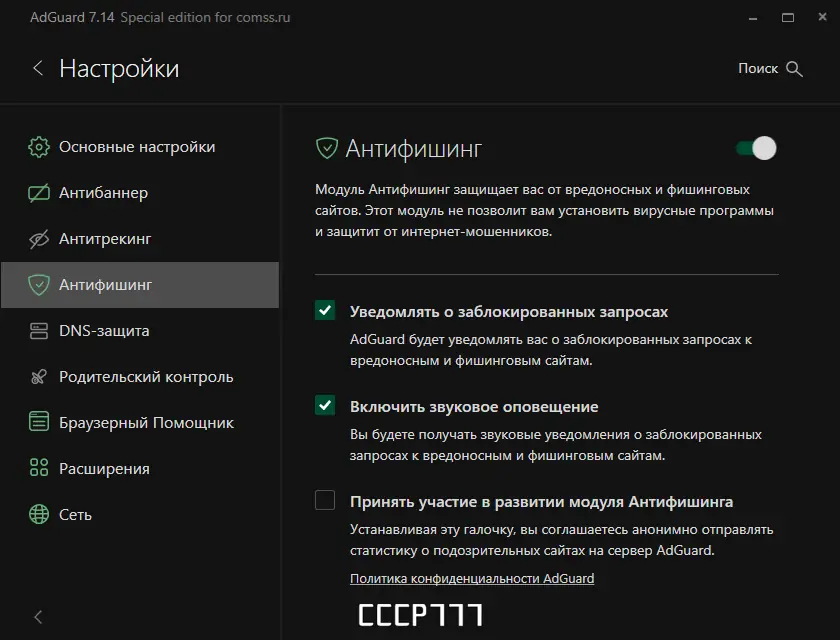Open Политика конфиденциальности AdGuard link
The width and height of the screenshot is (840, 640).
[x=472, y=579]
